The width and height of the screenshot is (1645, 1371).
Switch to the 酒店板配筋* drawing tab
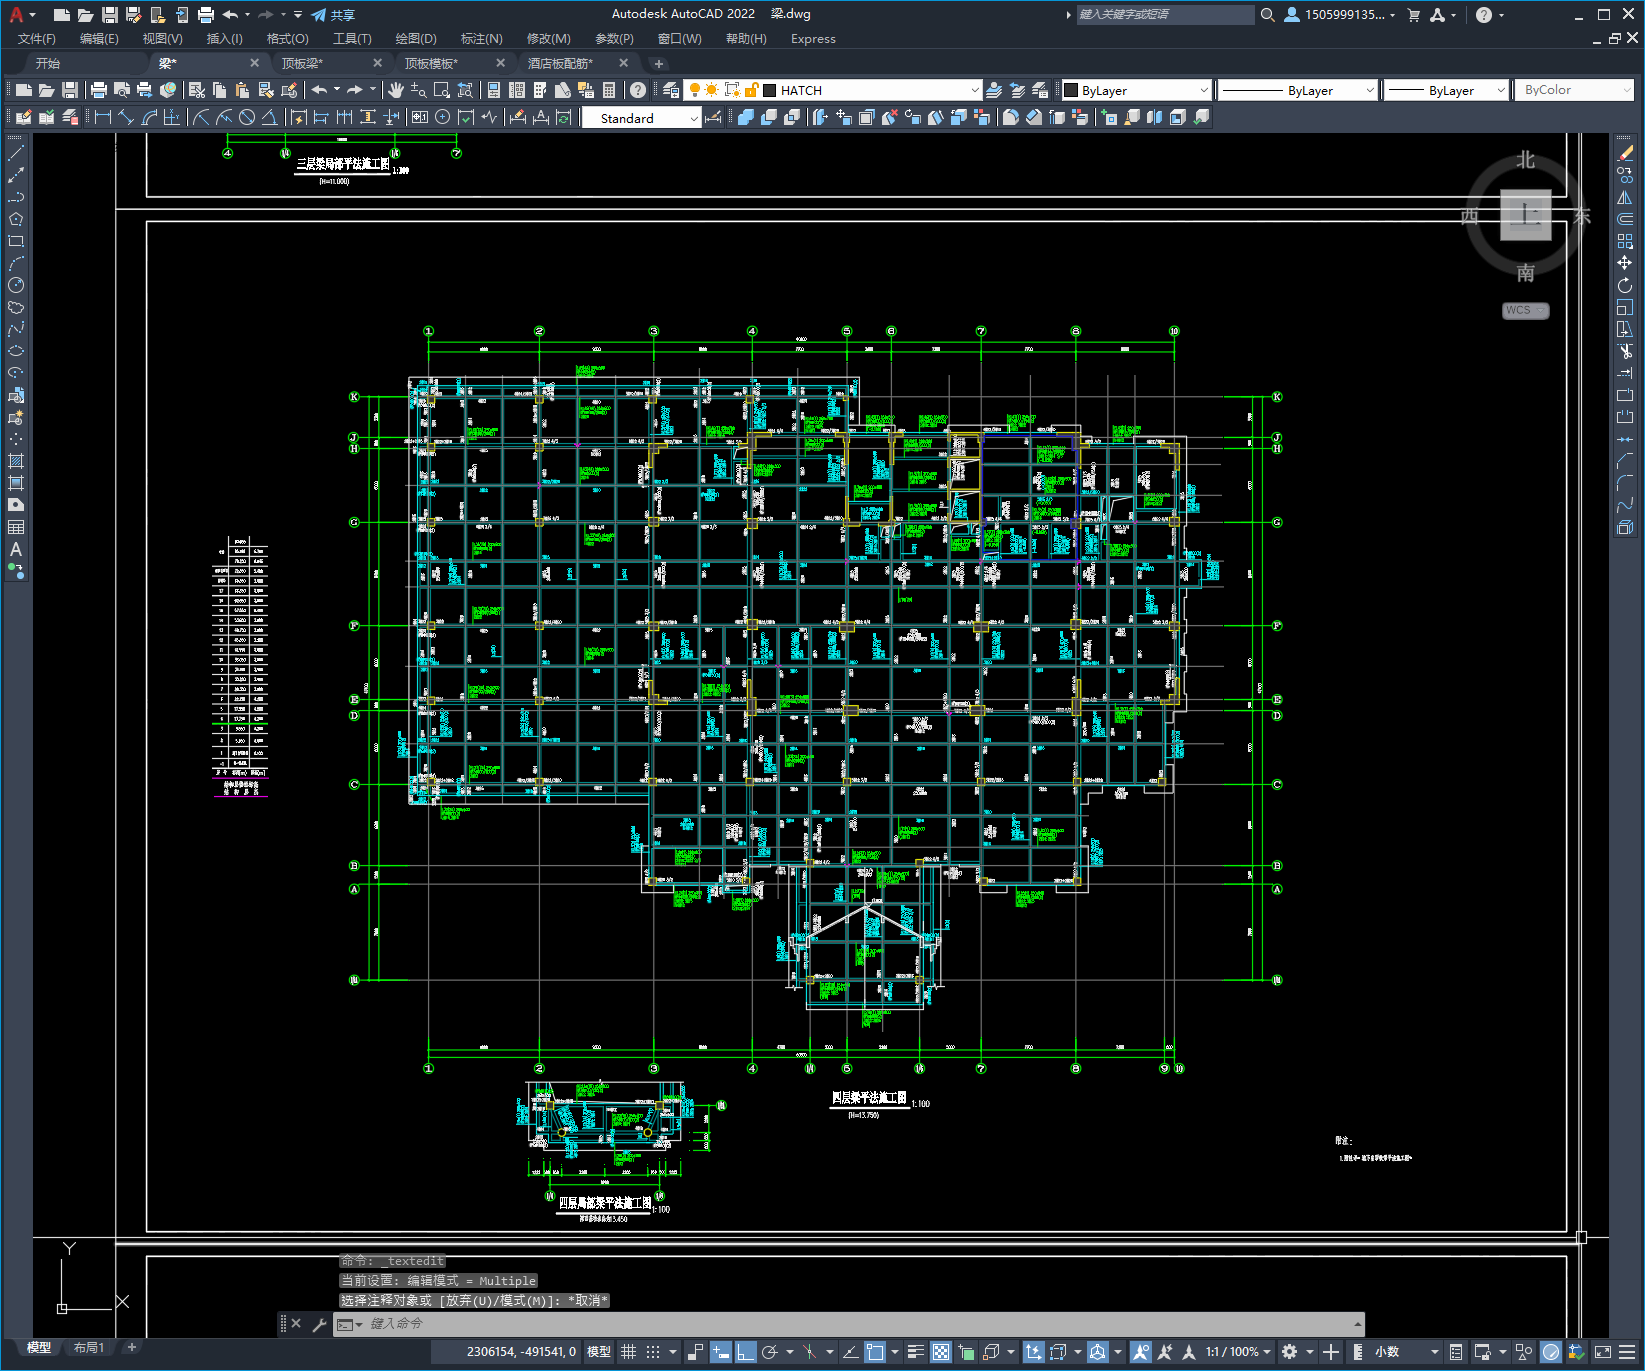[560, 63]
